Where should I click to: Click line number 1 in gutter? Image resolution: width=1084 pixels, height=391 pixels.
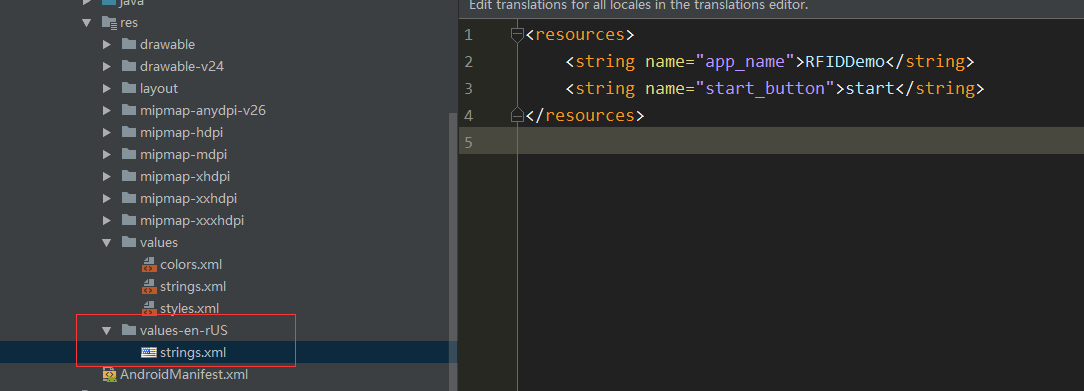click(469, 35)
